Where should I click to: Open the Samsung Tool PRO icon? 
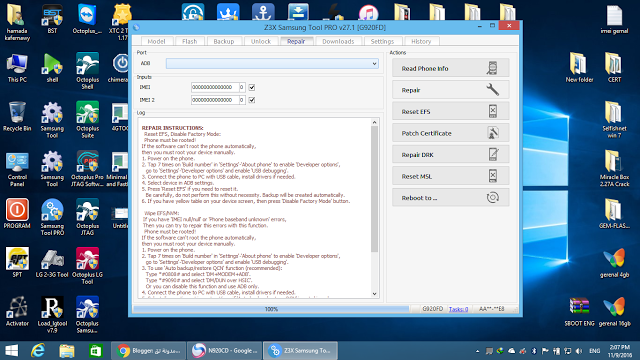[x=52, y=217]
